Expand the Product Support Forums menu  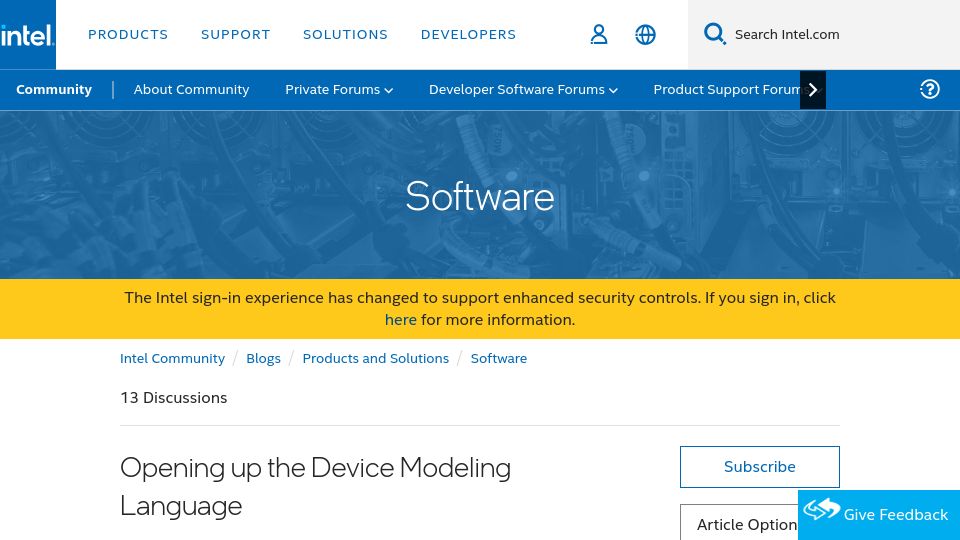pos(727,89)
